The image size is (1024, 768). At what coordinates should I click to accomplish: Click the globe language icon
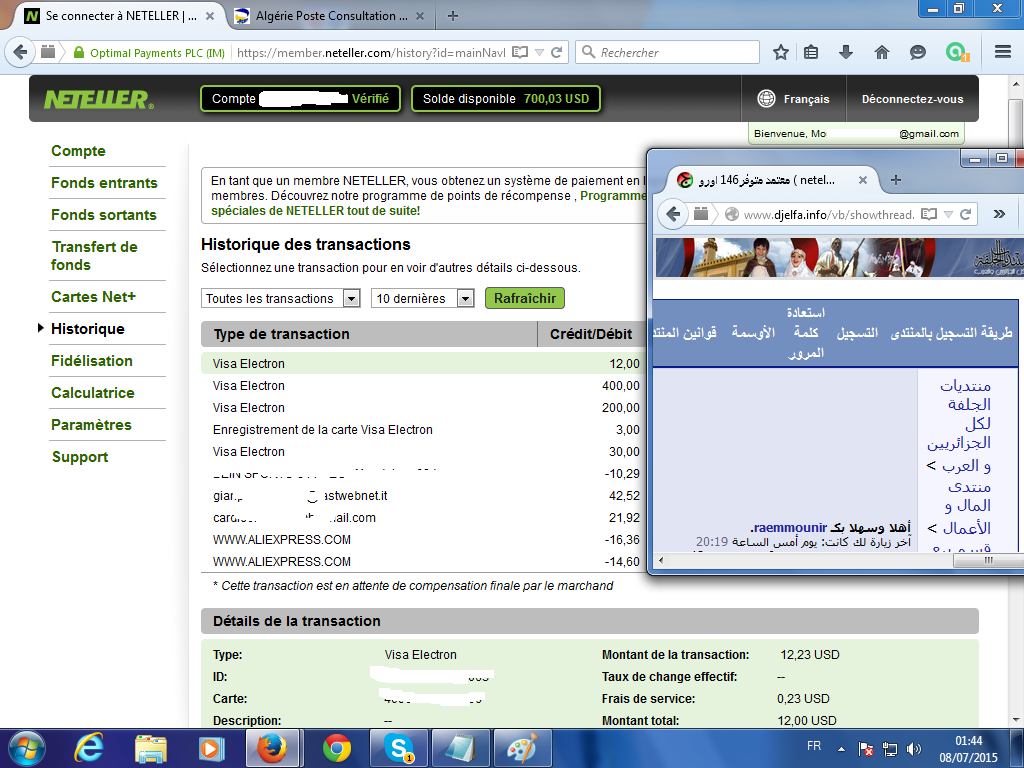coord(766,99)
